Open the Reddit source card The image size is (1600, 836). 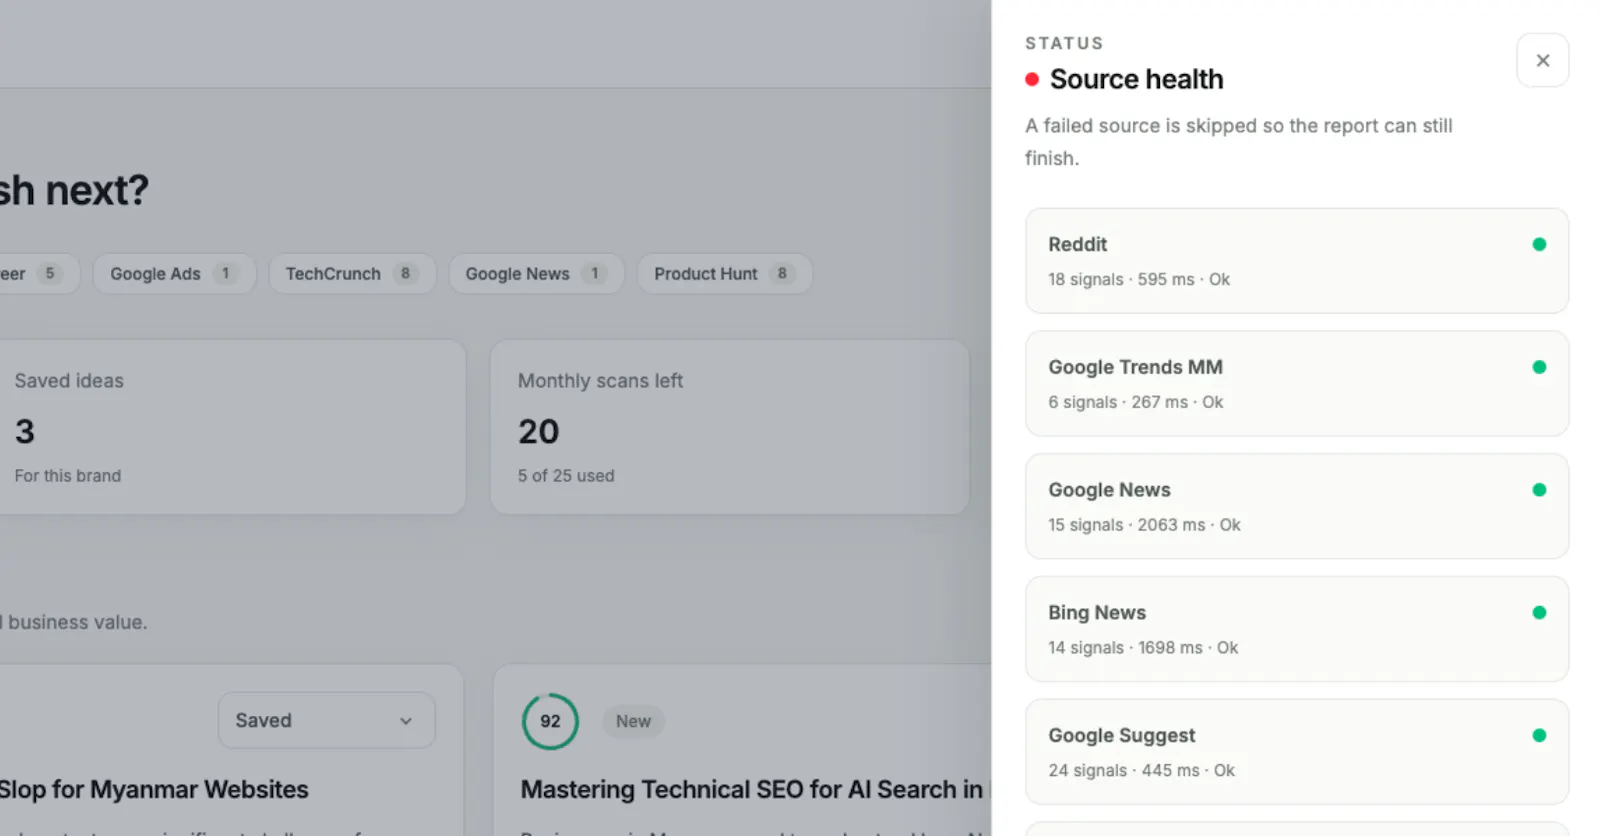1296,261
